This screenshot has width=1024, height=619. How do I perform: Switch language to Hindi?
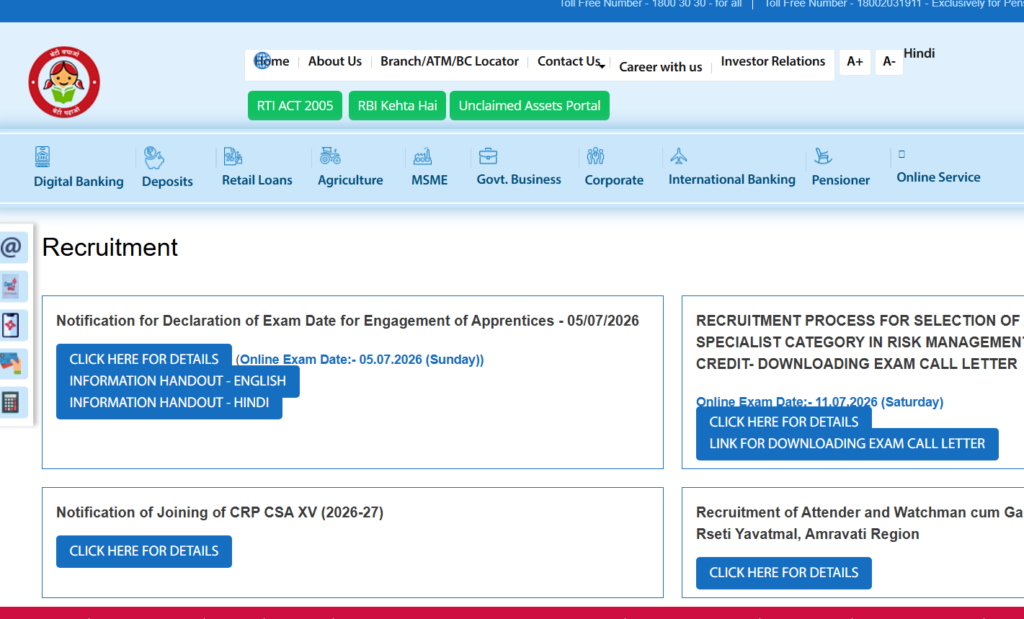click(x=919, y=53)
